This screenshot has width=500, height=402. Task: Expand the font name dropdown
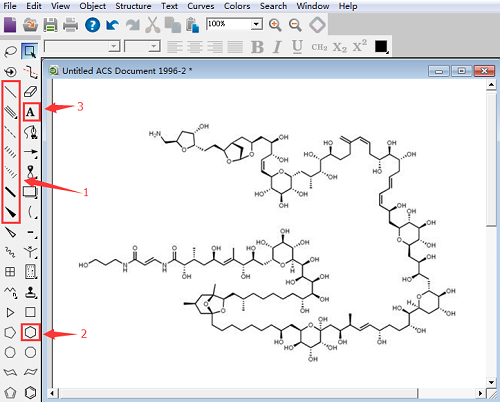[x=114, y=46]
